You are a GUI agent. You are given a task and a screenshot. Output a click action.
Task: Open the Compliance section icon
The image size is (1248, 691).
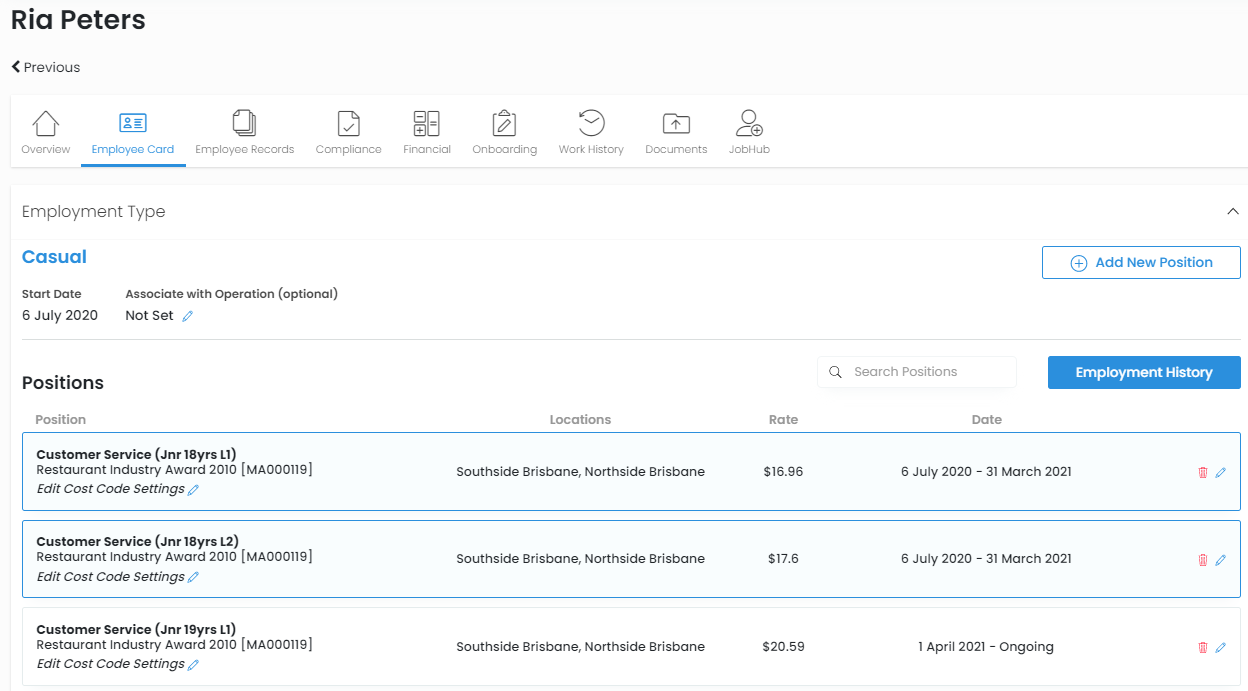(348, 124)
